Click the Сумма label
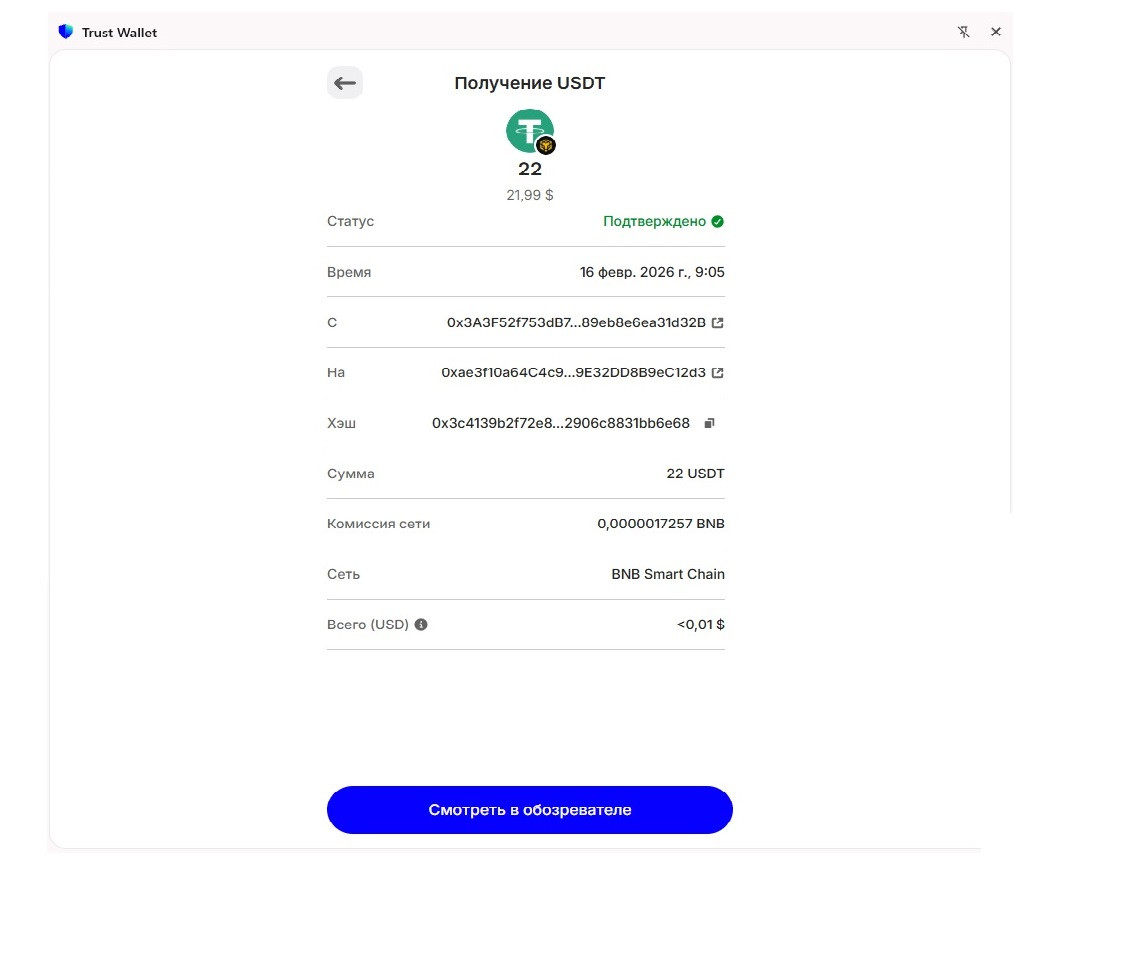This screenshot has width=1140, height=959. (x=350, y=473)
